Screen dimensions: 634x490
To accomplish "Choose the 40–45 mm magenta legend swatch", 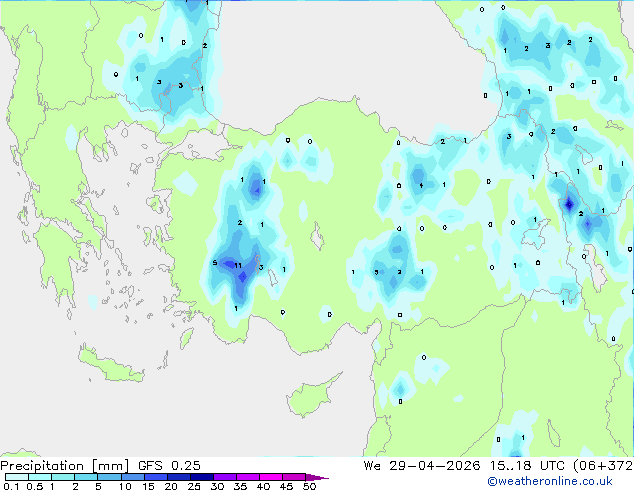I will [x=271, y=477].
